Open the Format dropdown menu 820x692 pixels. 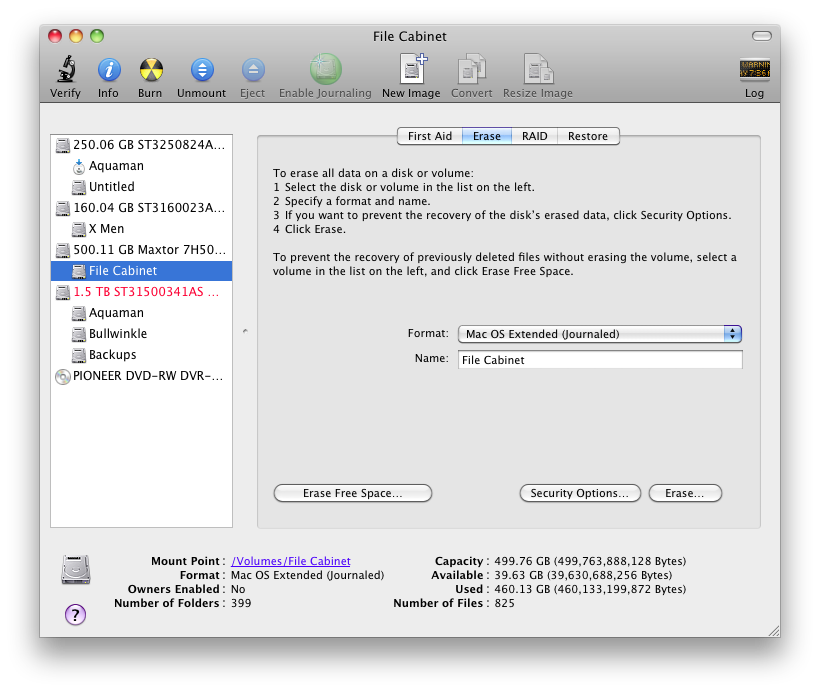600,334
